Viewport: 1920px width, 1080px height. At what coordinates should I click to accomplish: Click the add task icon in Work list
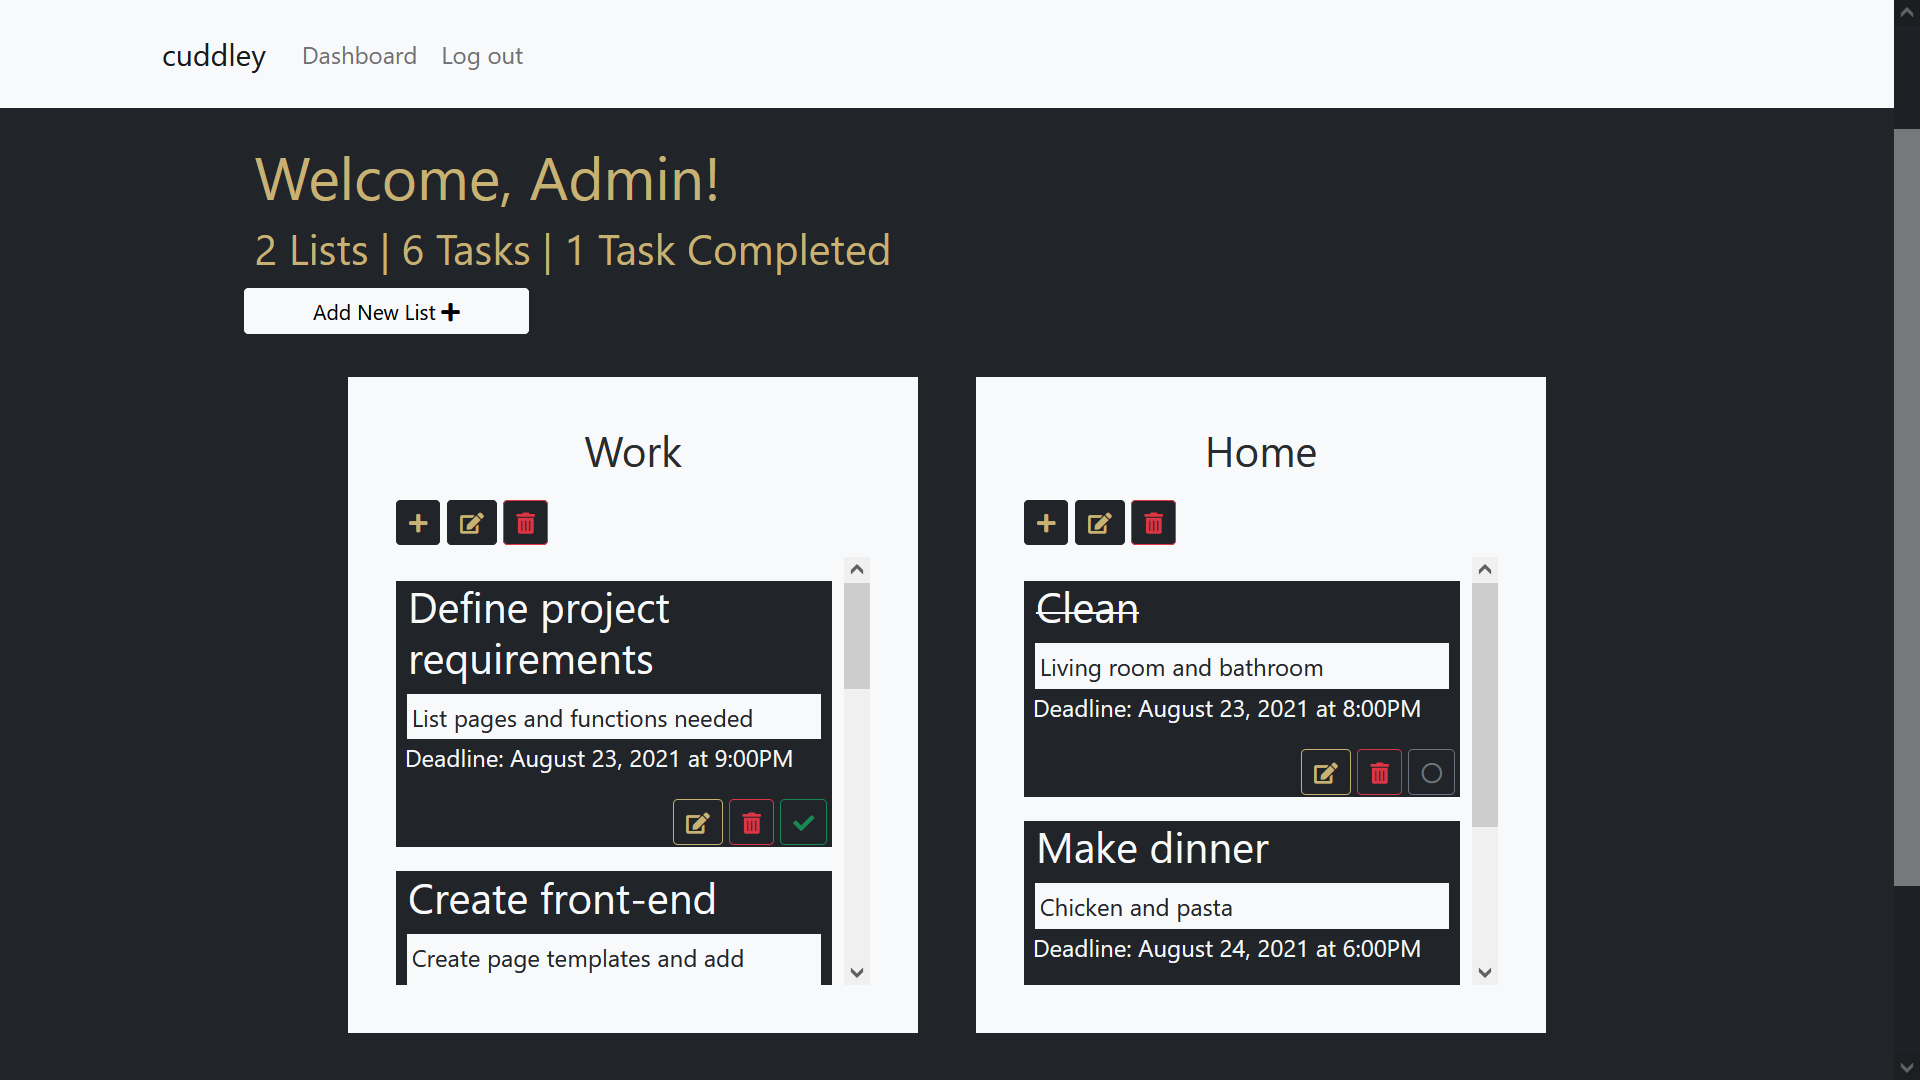pos(418,524)
